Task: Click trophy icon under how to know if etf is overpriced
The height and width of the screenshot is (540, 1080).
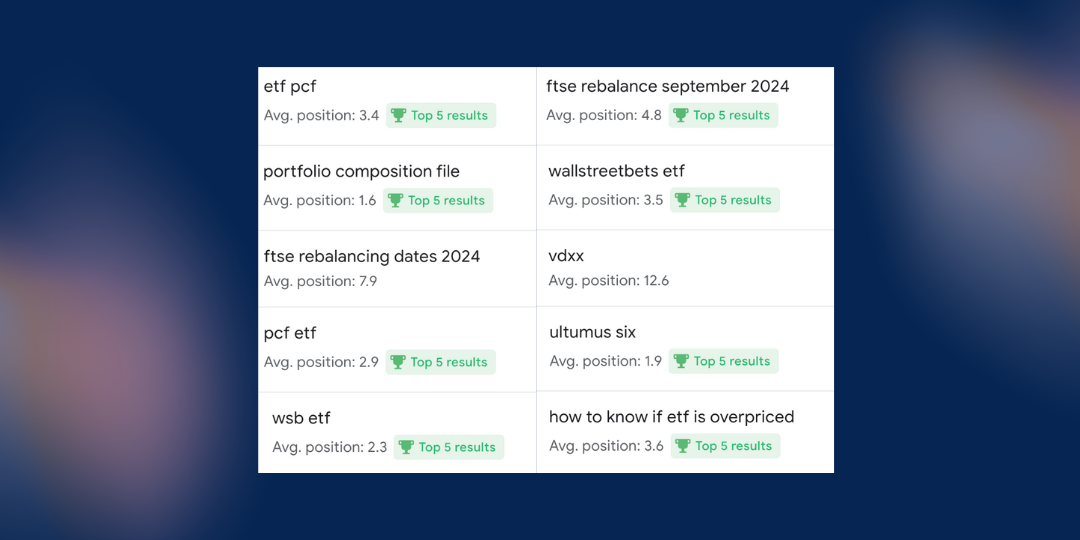Action: click(x=683, y=447)
